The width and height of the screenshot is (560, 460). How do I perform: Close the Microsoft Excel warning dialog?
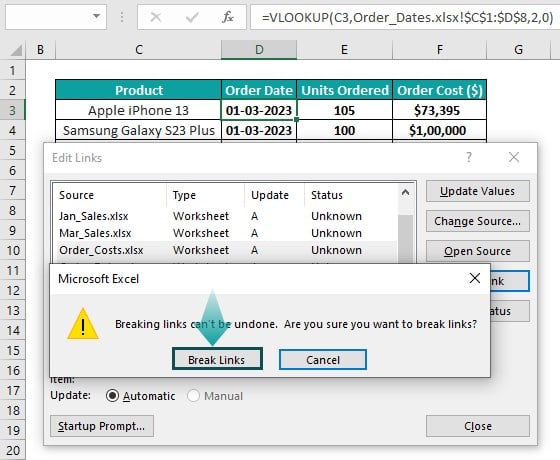475,278
